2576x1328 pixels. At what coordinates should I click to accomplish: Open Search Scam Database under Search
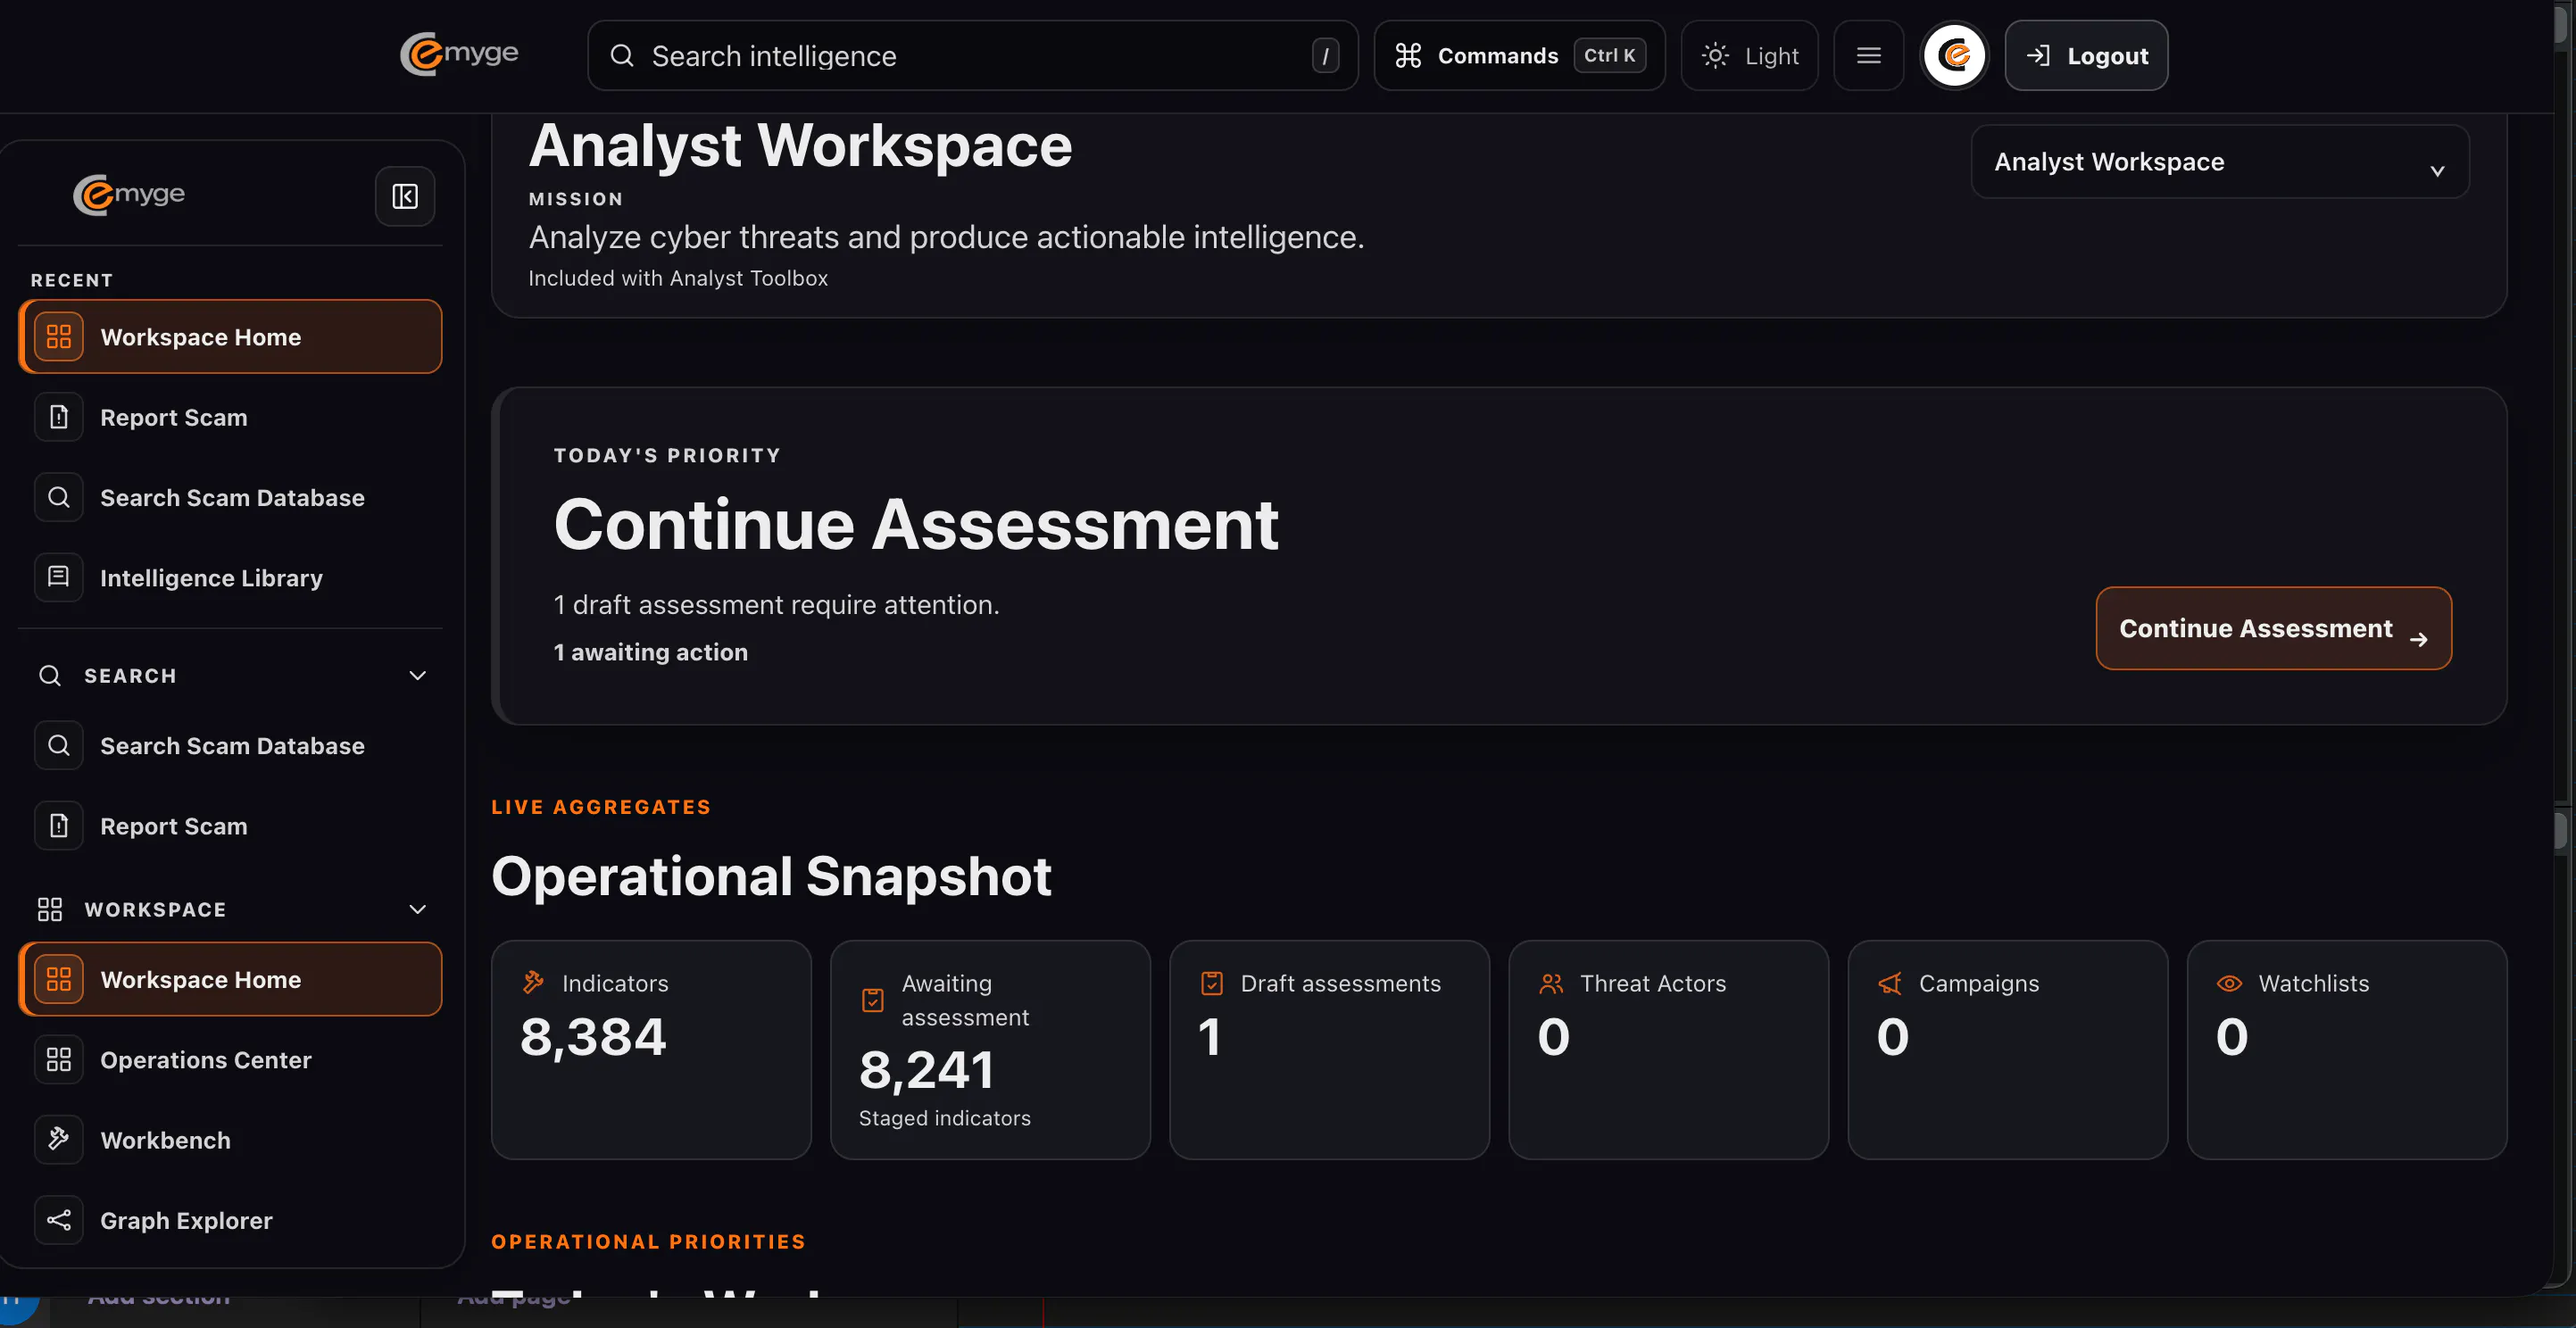[230, 745]
